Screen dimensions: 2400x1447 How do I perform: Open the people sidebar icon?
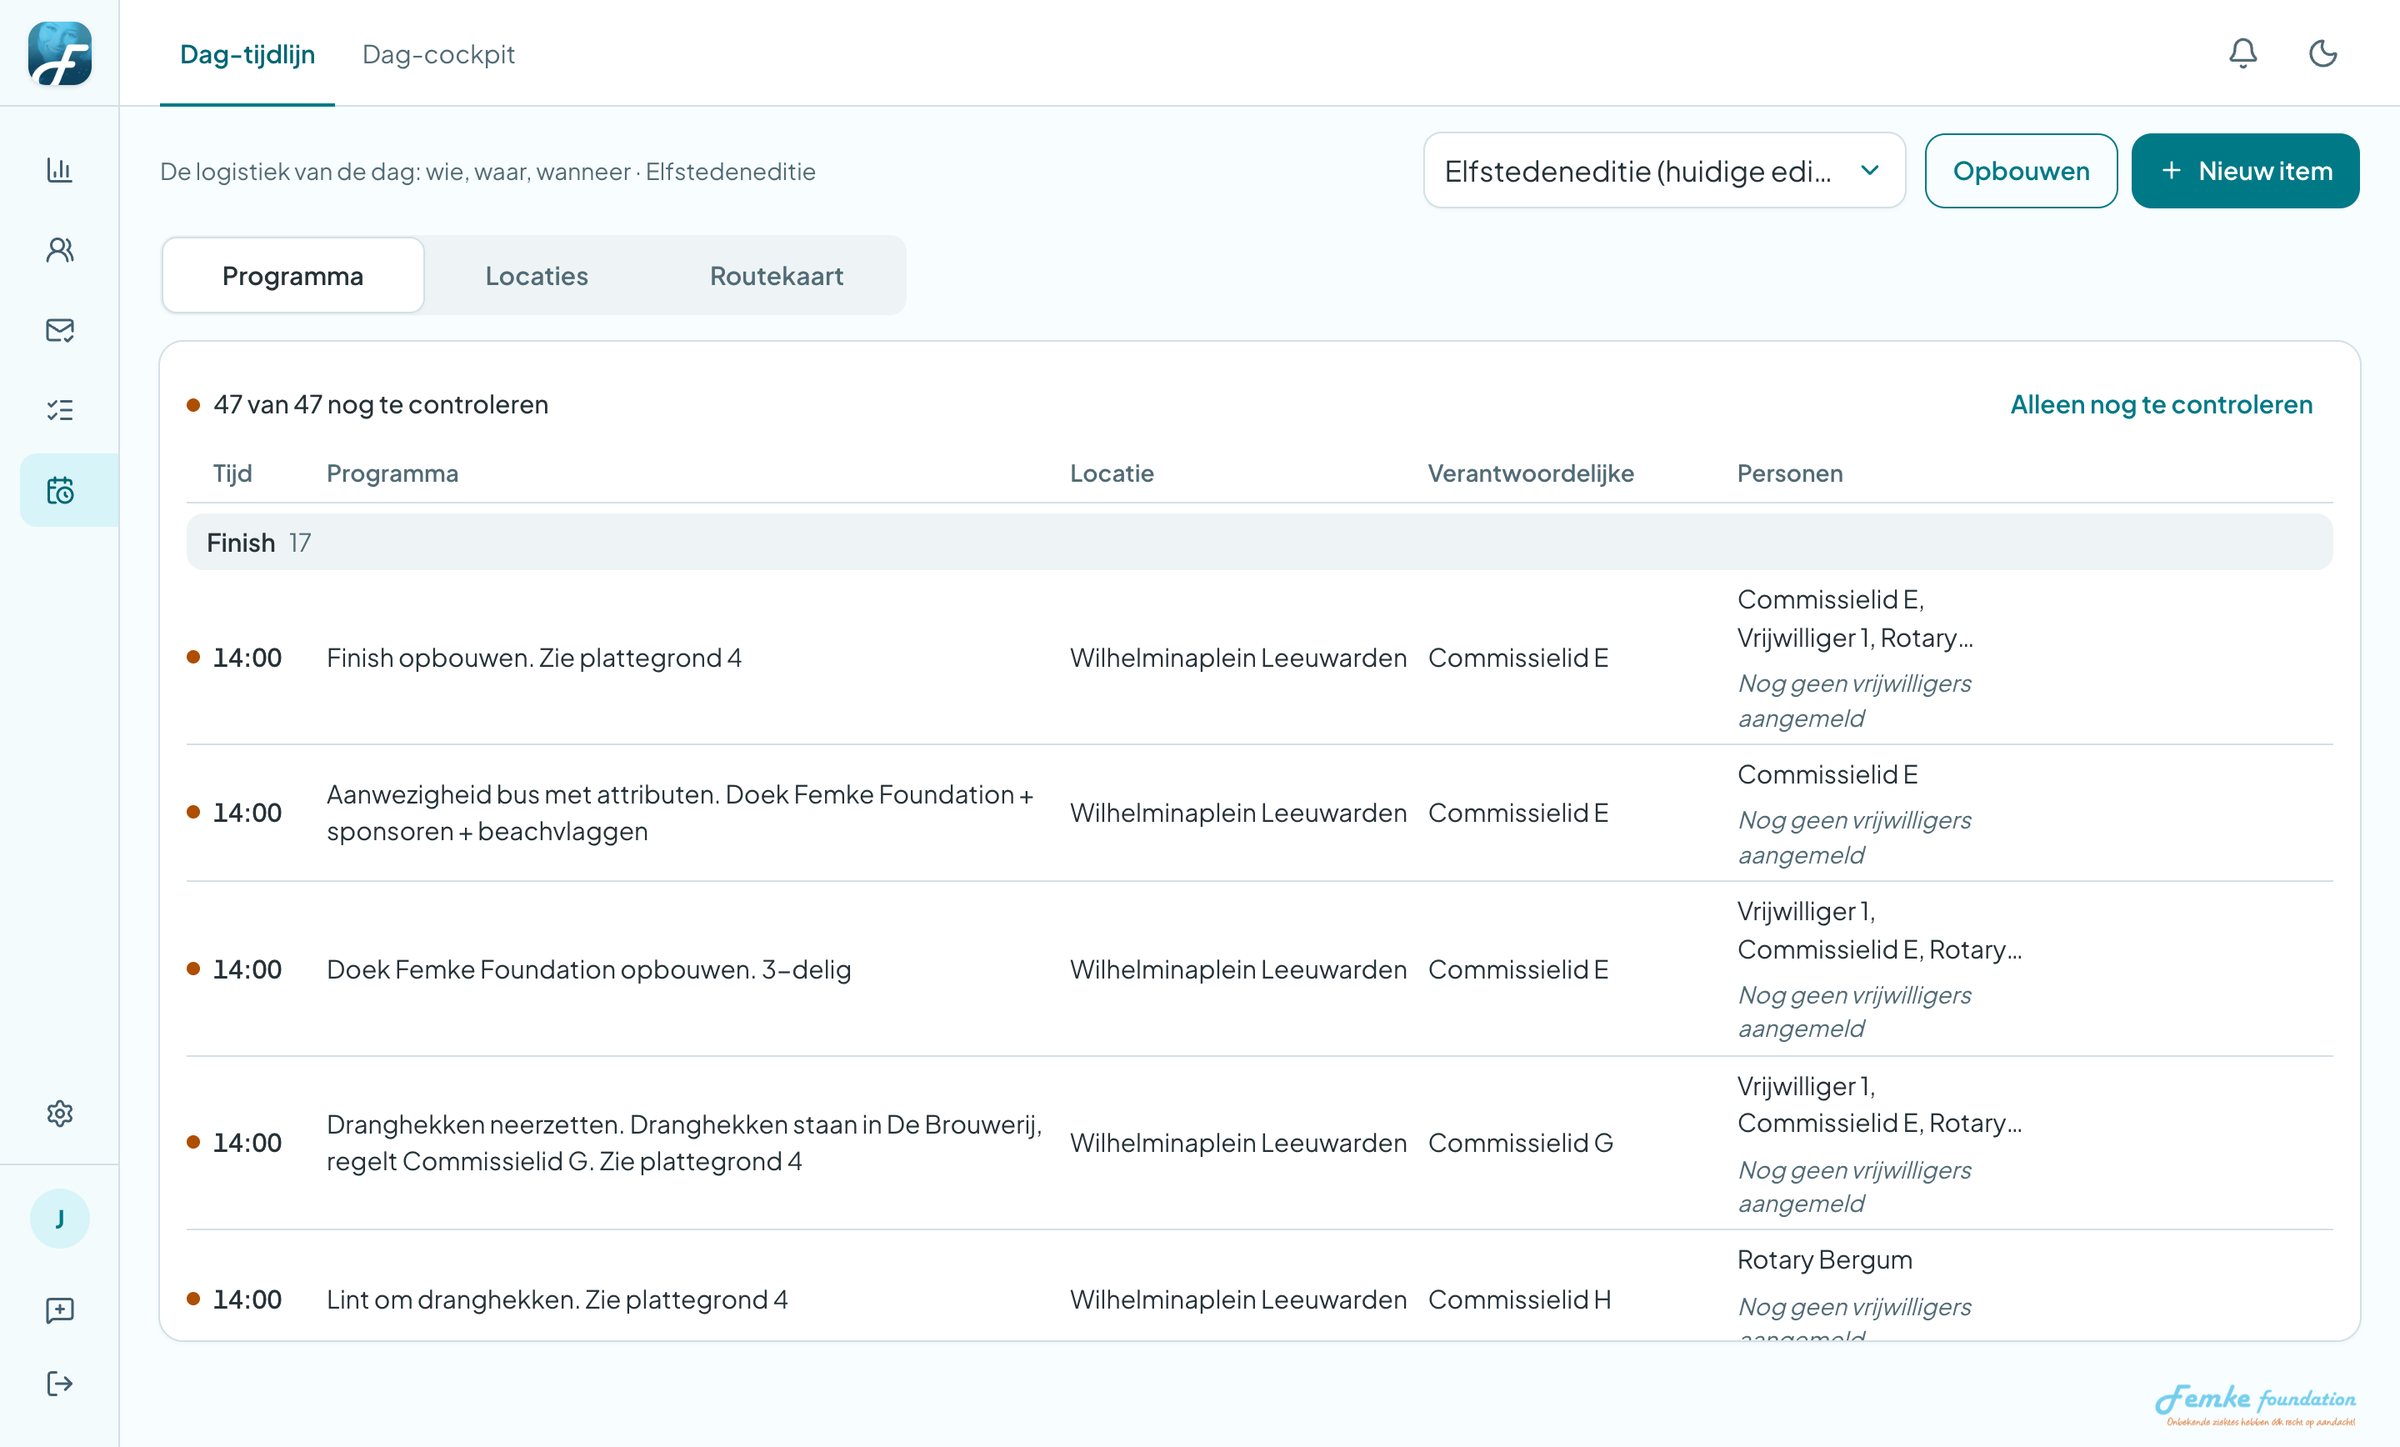pyautogui.click(x=60, y=250)
